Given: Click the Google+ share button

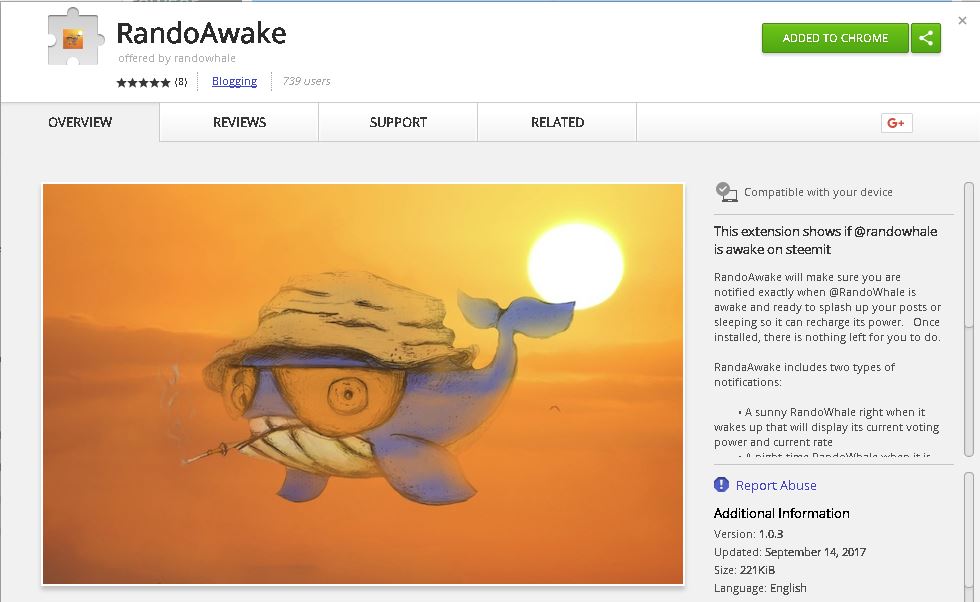Looking at the screenshot, I should (896, 123).
